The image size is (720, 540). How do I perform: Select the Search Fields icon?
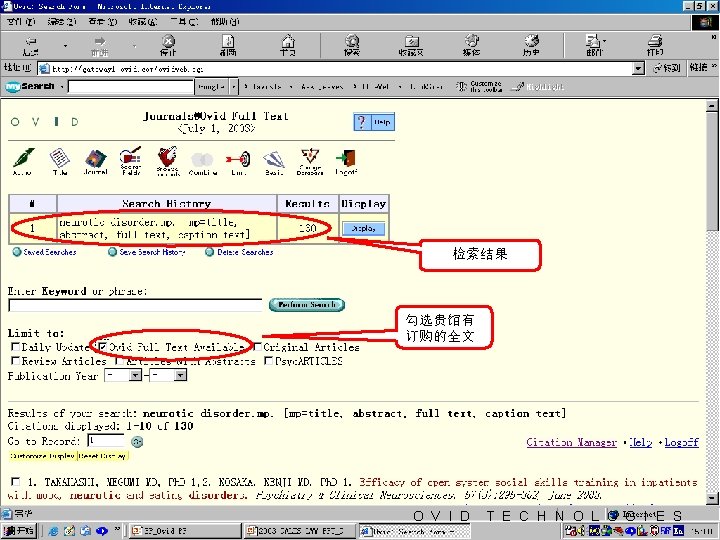131,161
